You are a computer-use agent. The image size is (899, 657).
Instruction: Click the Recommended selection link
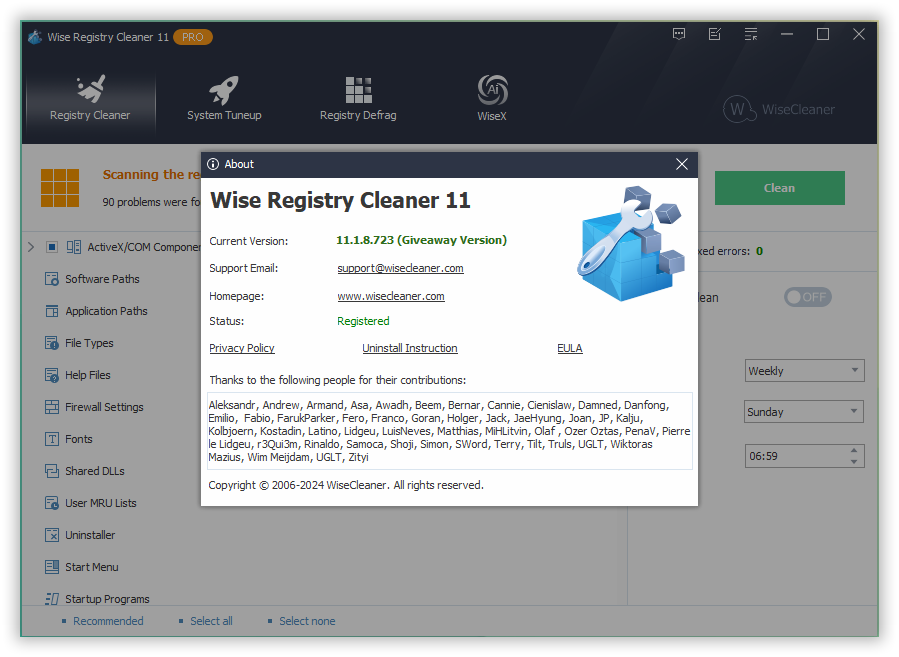click(108, 621)
